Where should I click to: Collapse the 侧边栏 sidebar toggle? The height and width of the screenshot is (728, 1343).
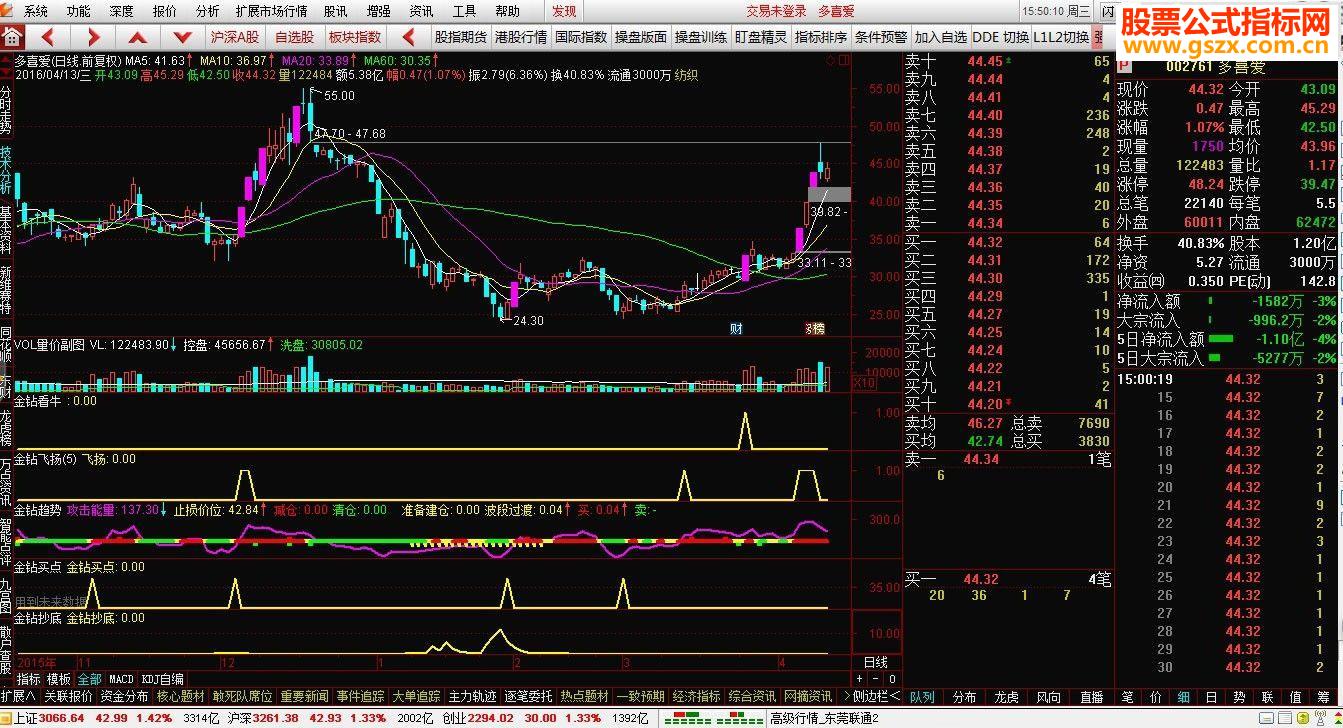pos(876,696)
